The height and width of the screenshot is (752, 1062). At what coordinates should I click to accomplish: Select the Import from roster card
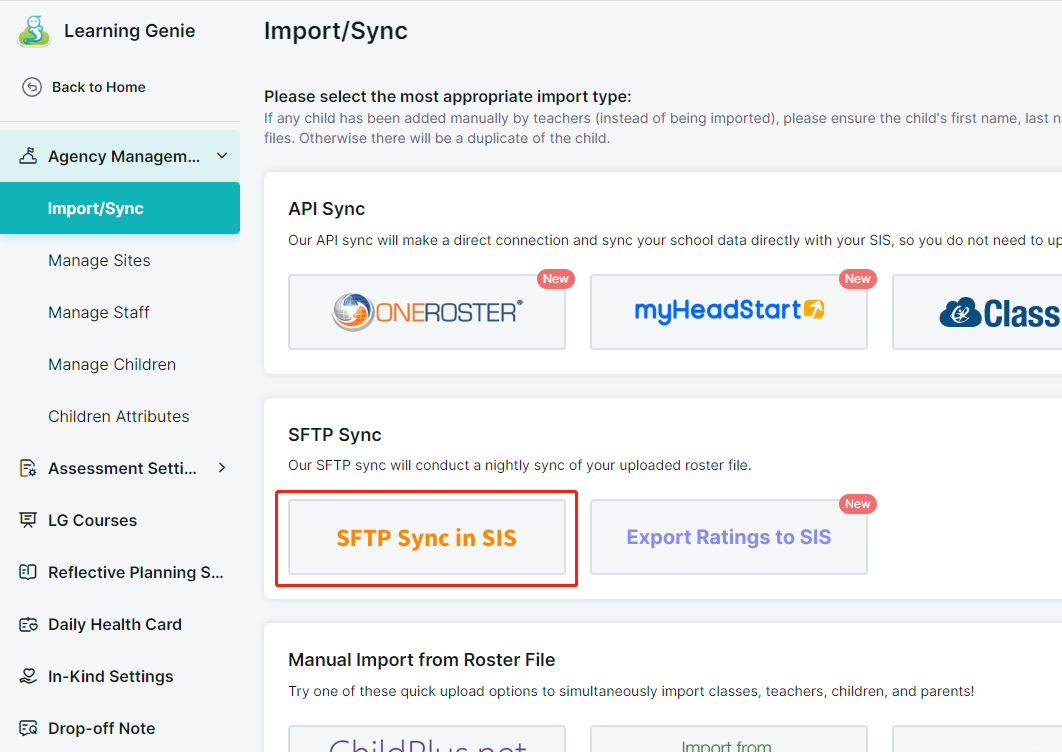click(x=729, y=739)
